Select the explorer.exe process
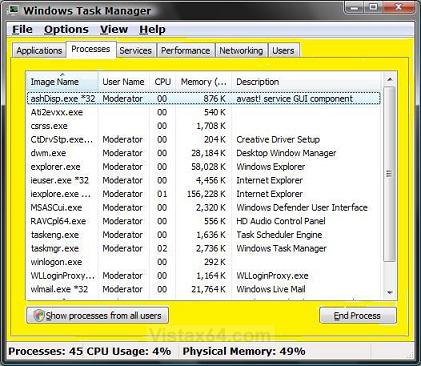 (x=203, y=167)
